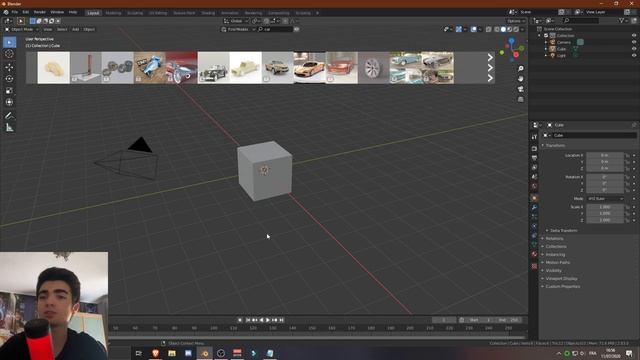Screen dimensions: 640x360
Task: Open Brave browser from the taskbar
Action: (155, 353)
